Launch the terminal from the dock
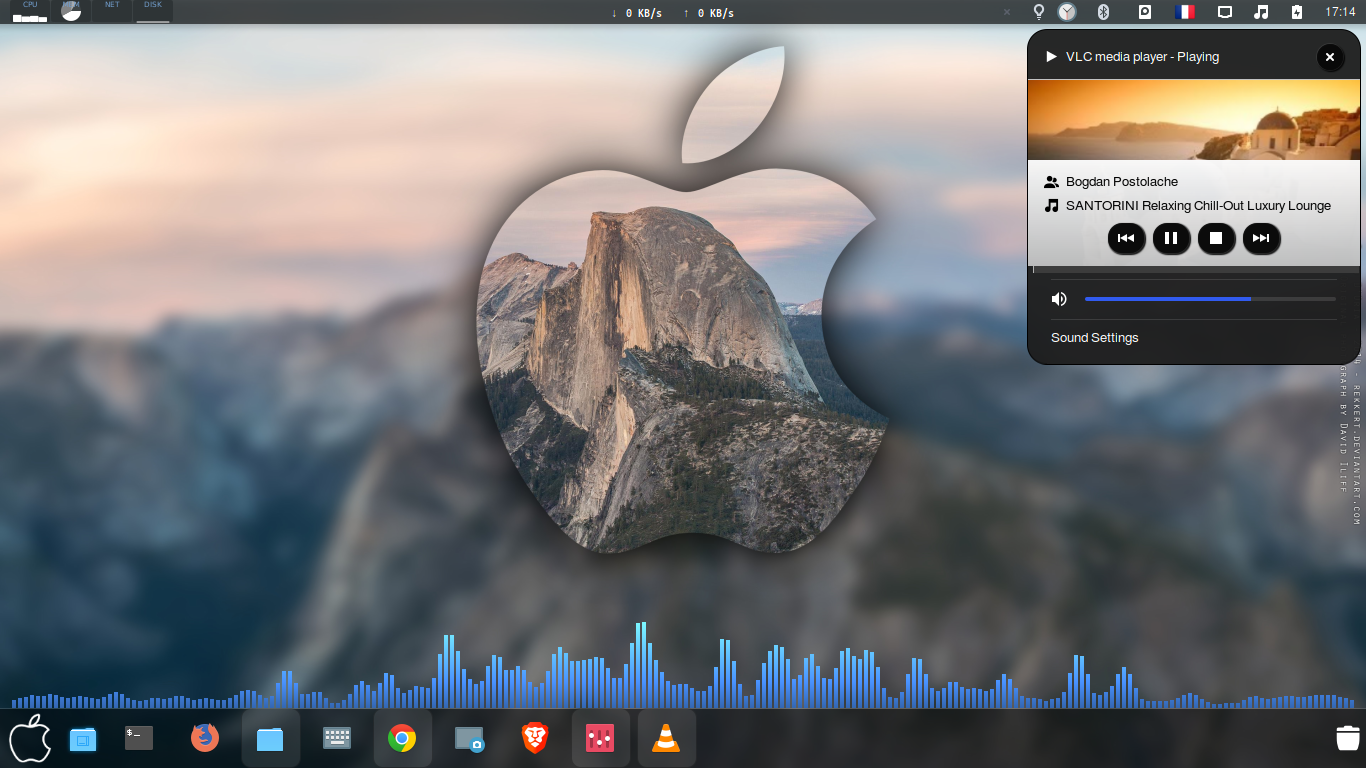Image resolution: width=1366 pixels, height=768 pixels. (139, 738)
